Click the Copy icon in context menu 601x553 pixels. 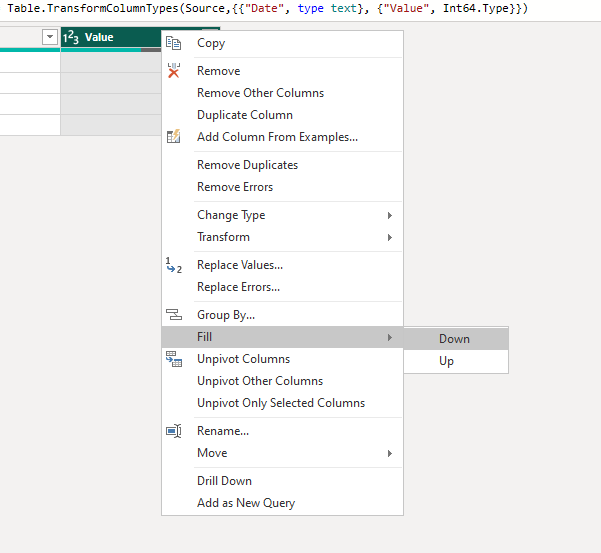pos(174,43)
